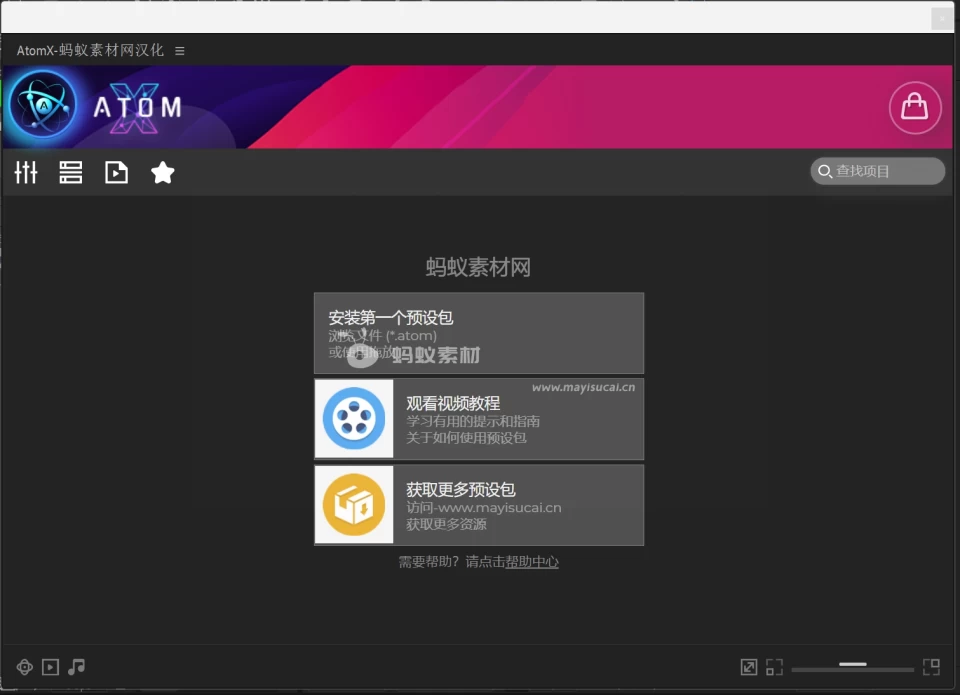The width and height of the screenshot is (960, 695).
Task: Open the AtomX panel hamburger menu
Action: [180, 50]
